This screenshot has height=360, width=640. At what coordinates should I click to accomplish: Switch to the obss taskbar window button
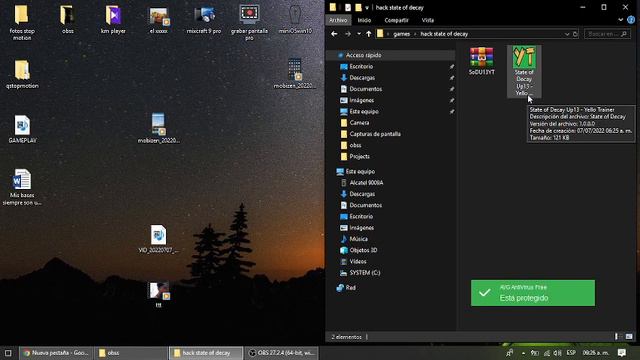coord(131,353)
